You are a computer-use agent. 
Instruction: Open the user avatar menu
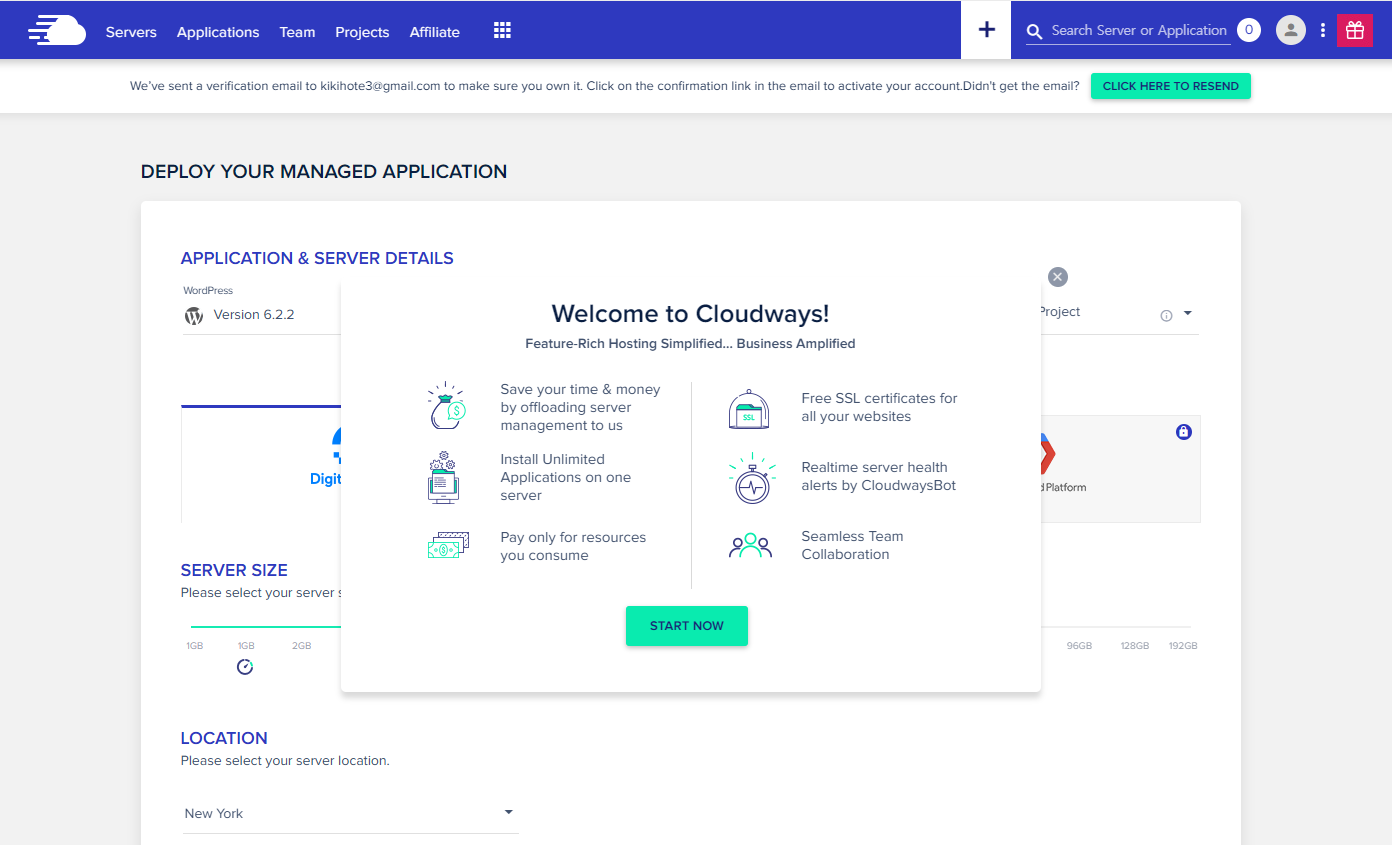click(1291, 30)
